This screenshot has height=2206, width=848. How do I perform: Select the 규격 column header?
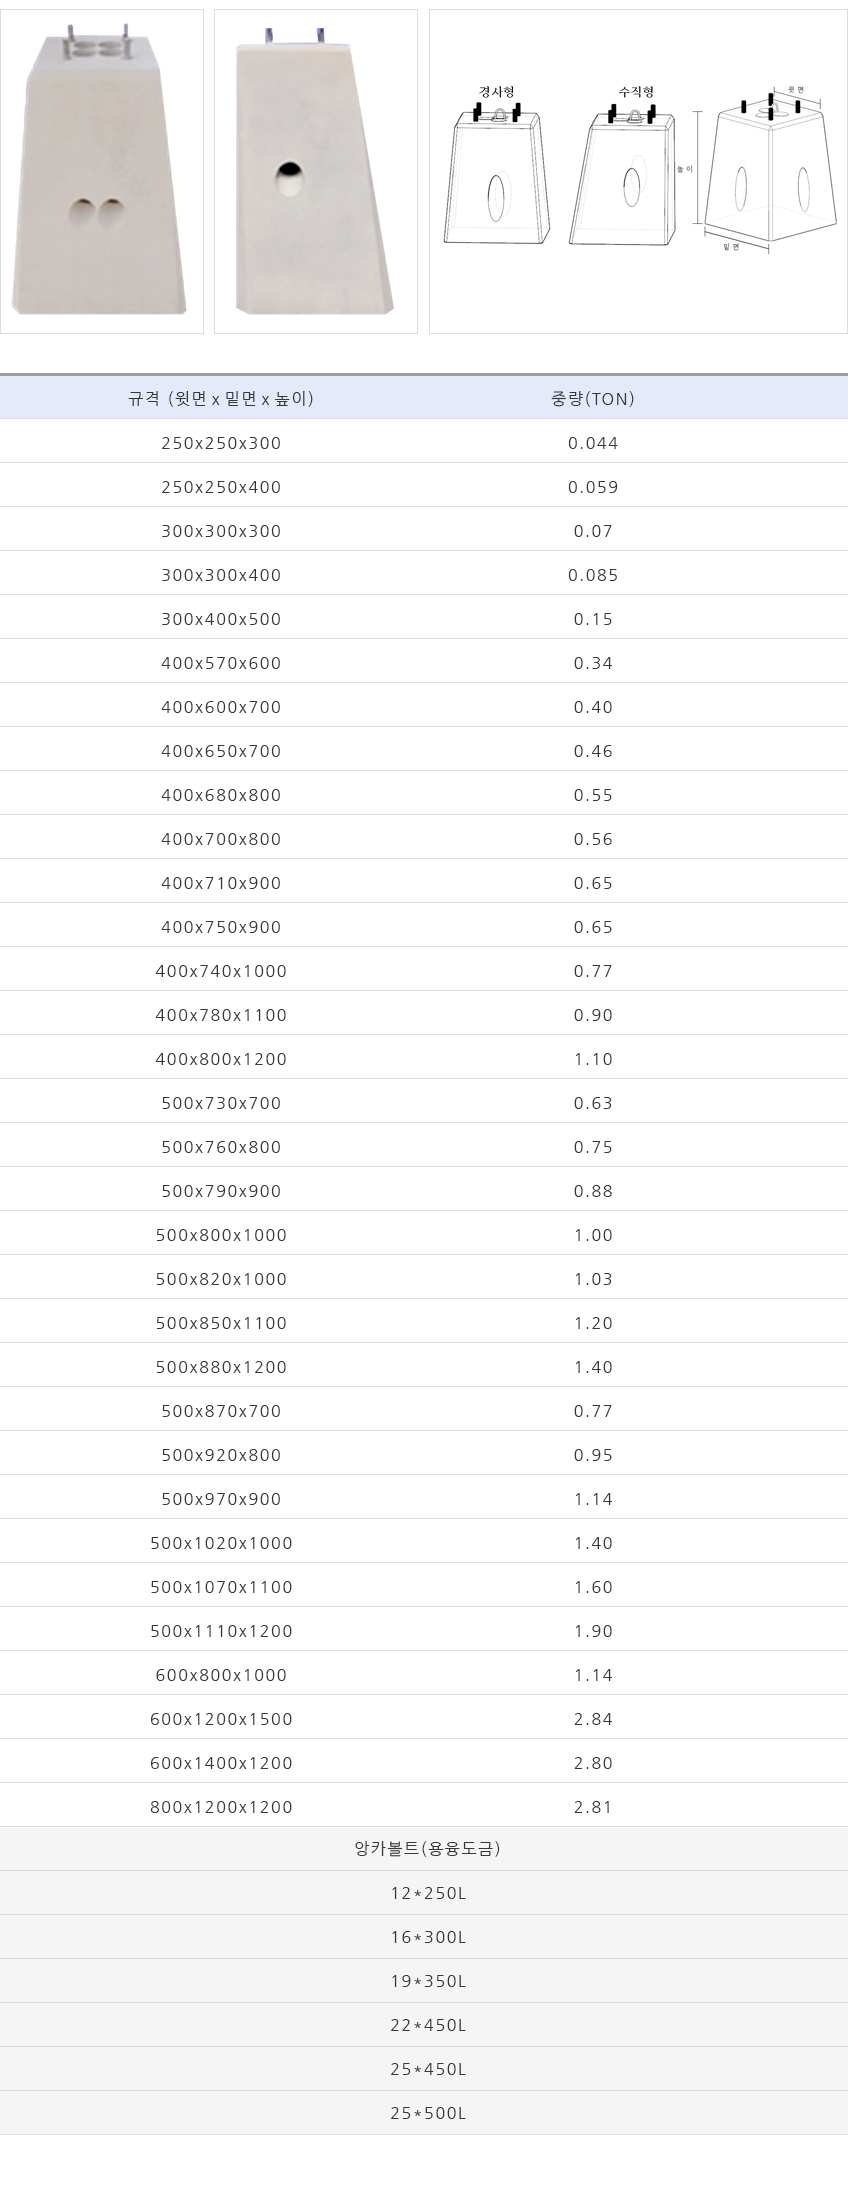coord(221,398)
